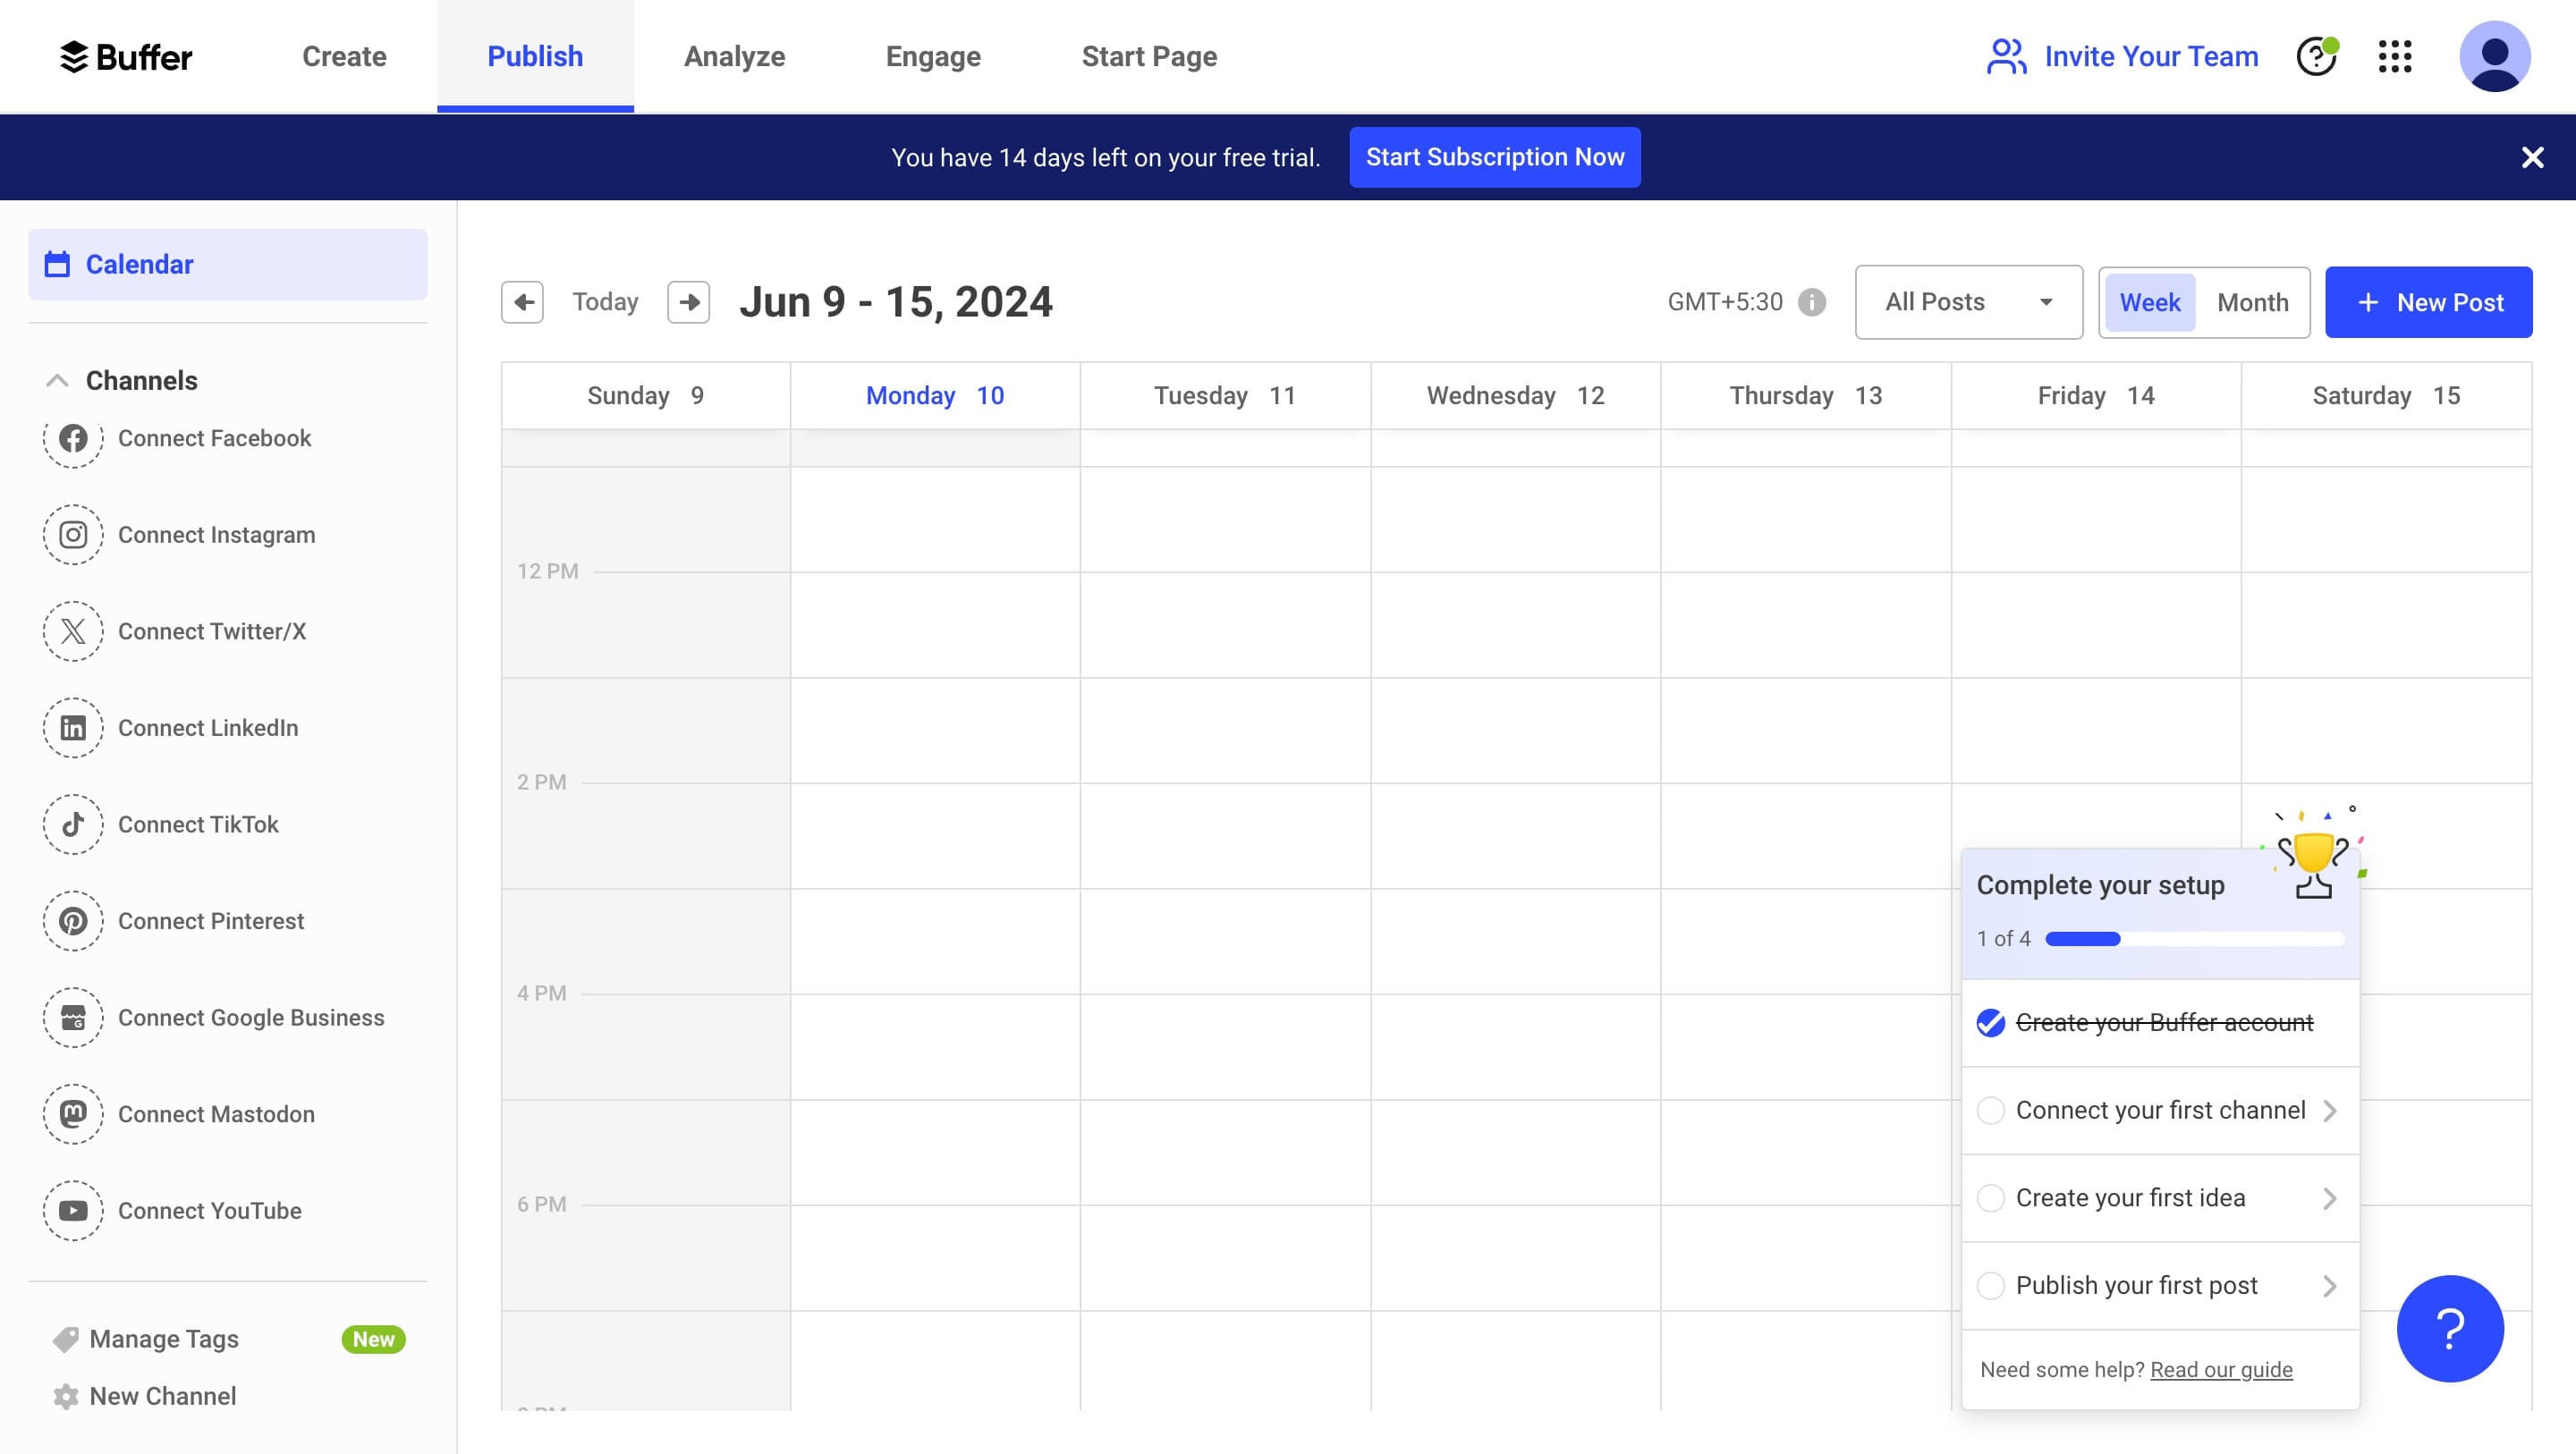
Task: Click the Facebook channel icon
Action: pyautogui.click(x=73, y=438)
